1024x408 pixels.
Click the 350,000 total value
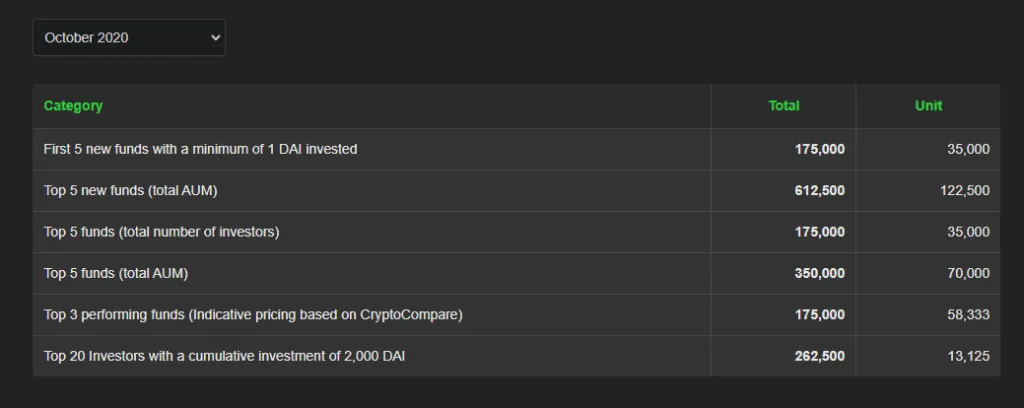pos(820,274)
